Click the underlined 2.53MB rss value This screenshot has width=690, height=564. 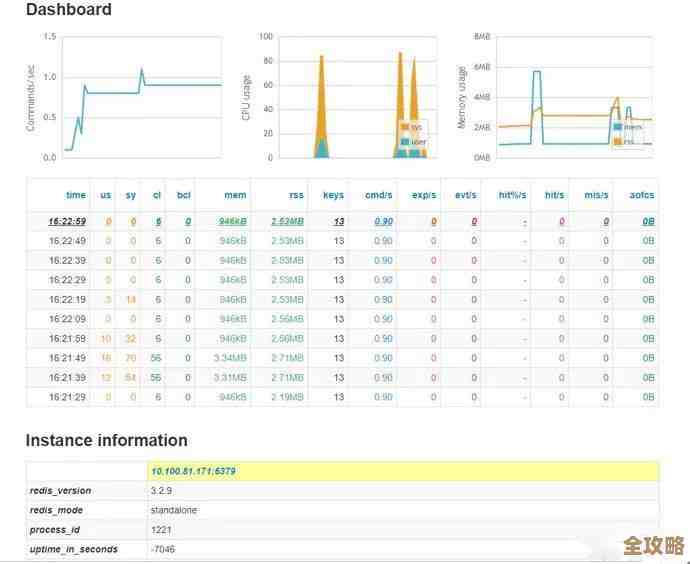(288, 221)
